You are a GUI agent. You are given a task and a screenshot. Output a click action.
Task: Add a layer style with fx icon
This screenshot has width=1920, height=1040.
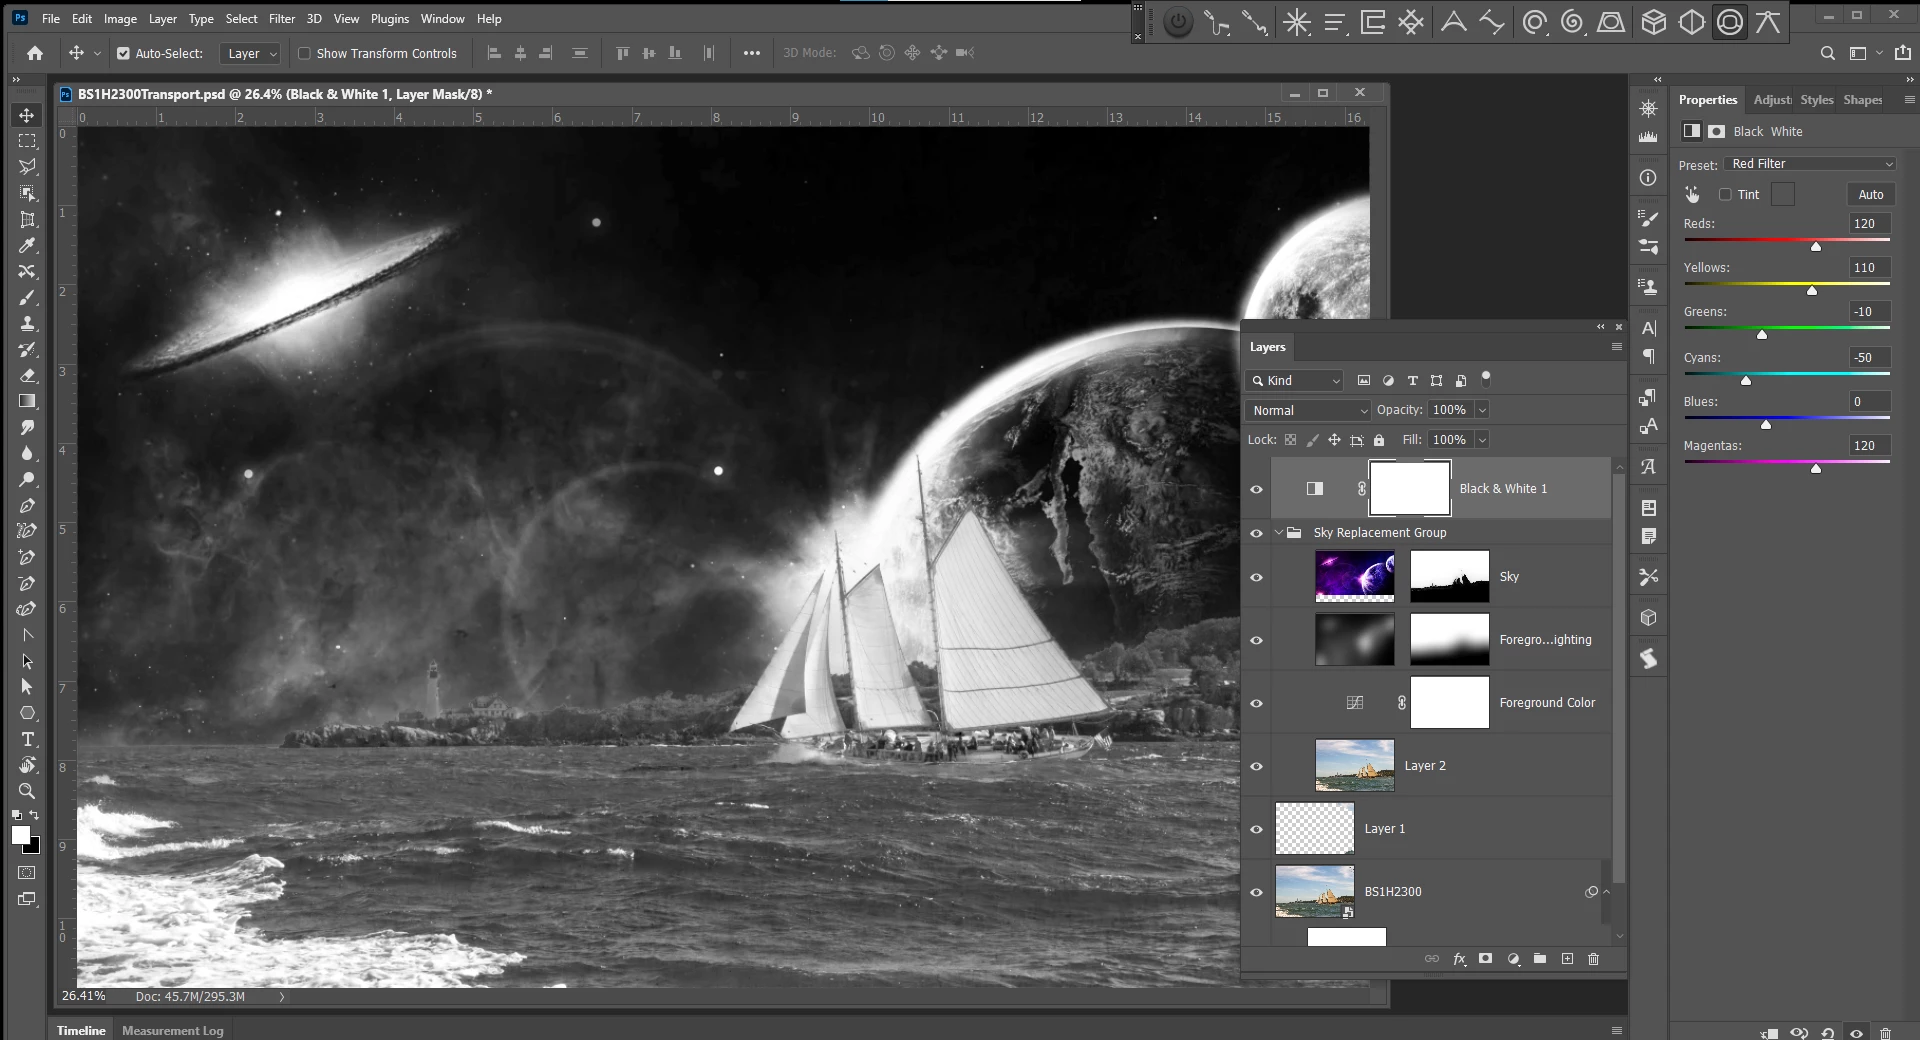pyautogui.click(x=1459, y=959)
